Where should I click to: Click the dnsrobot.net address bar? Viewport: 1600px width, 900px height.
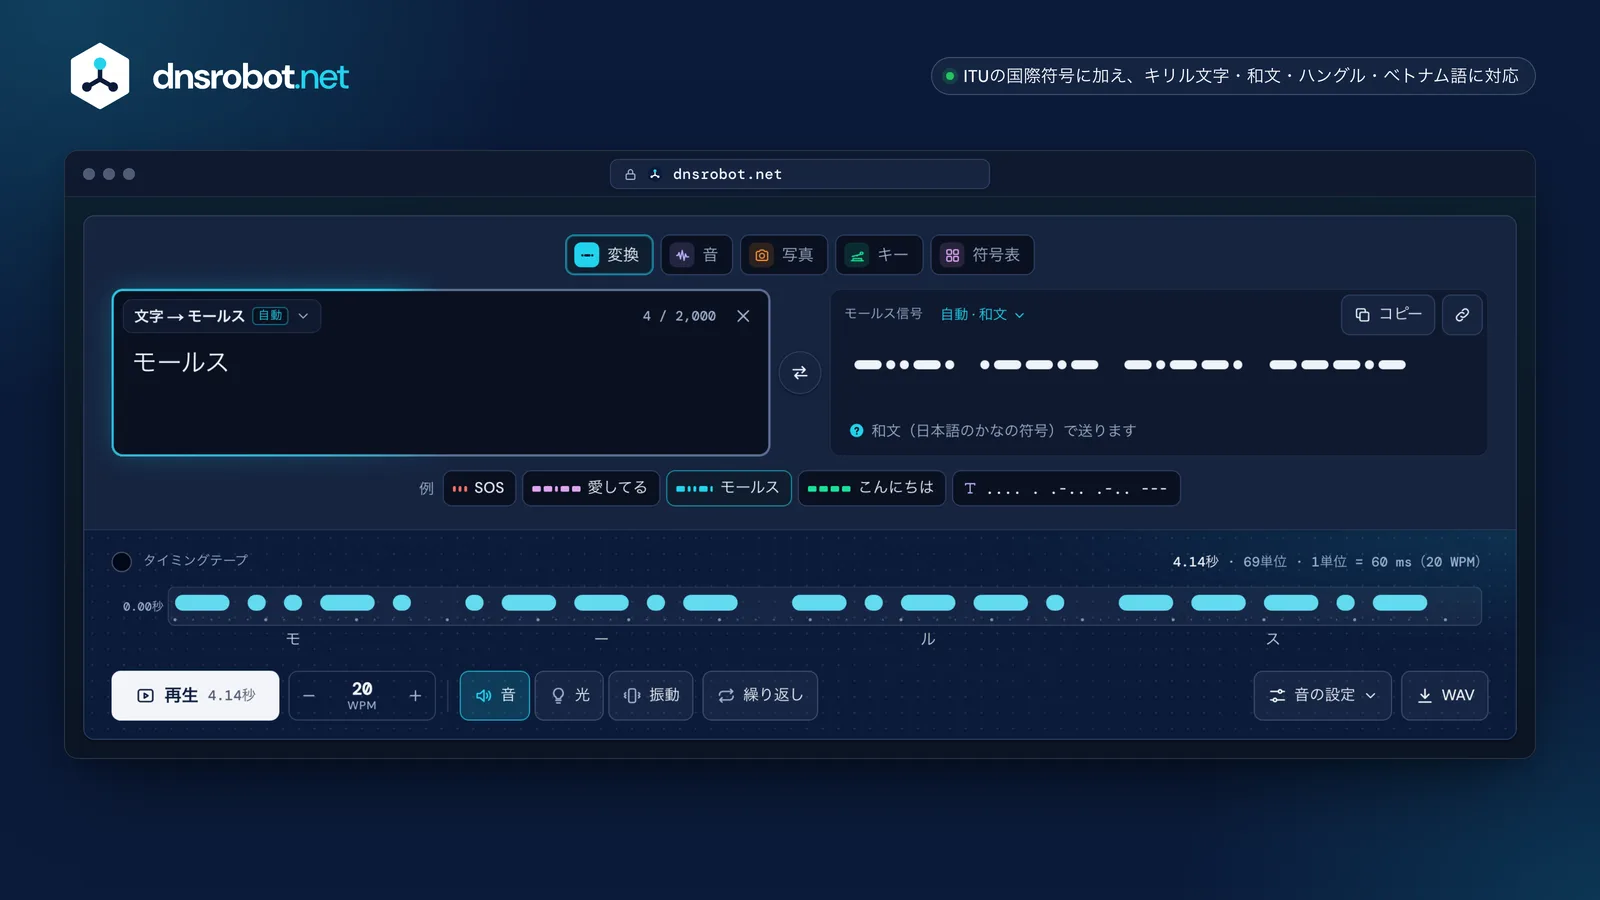pyautogui.click(x=800, y=174)
